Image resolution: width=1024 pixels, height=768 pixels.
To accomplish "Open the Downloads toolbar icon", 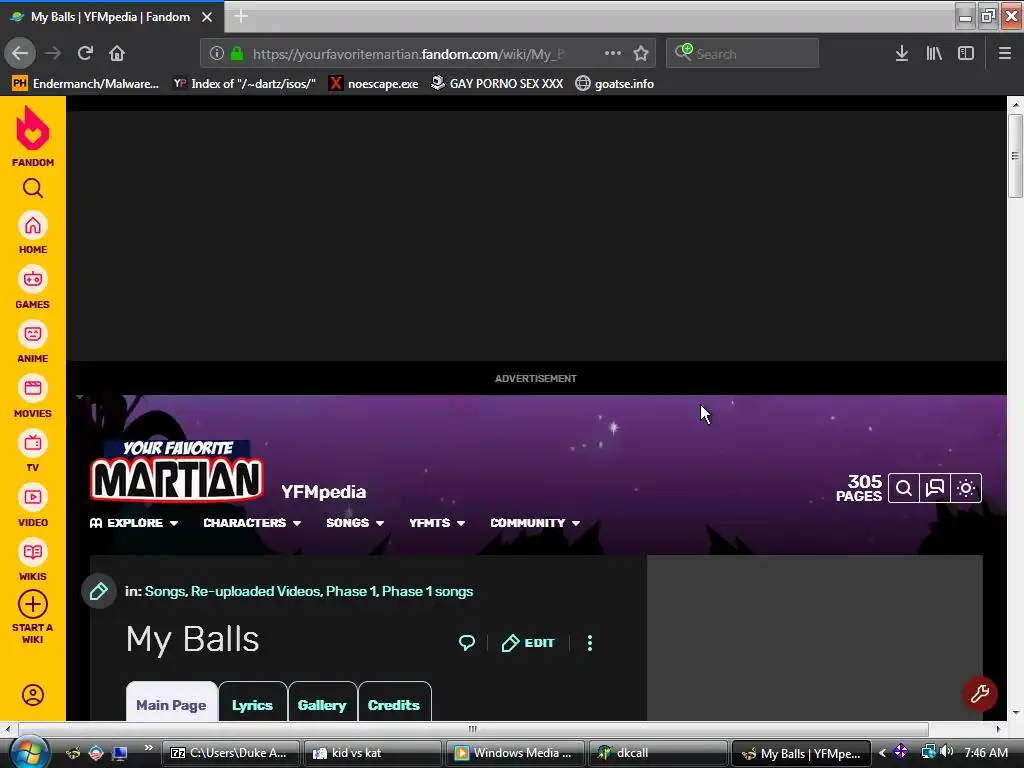I will point(902,54).
